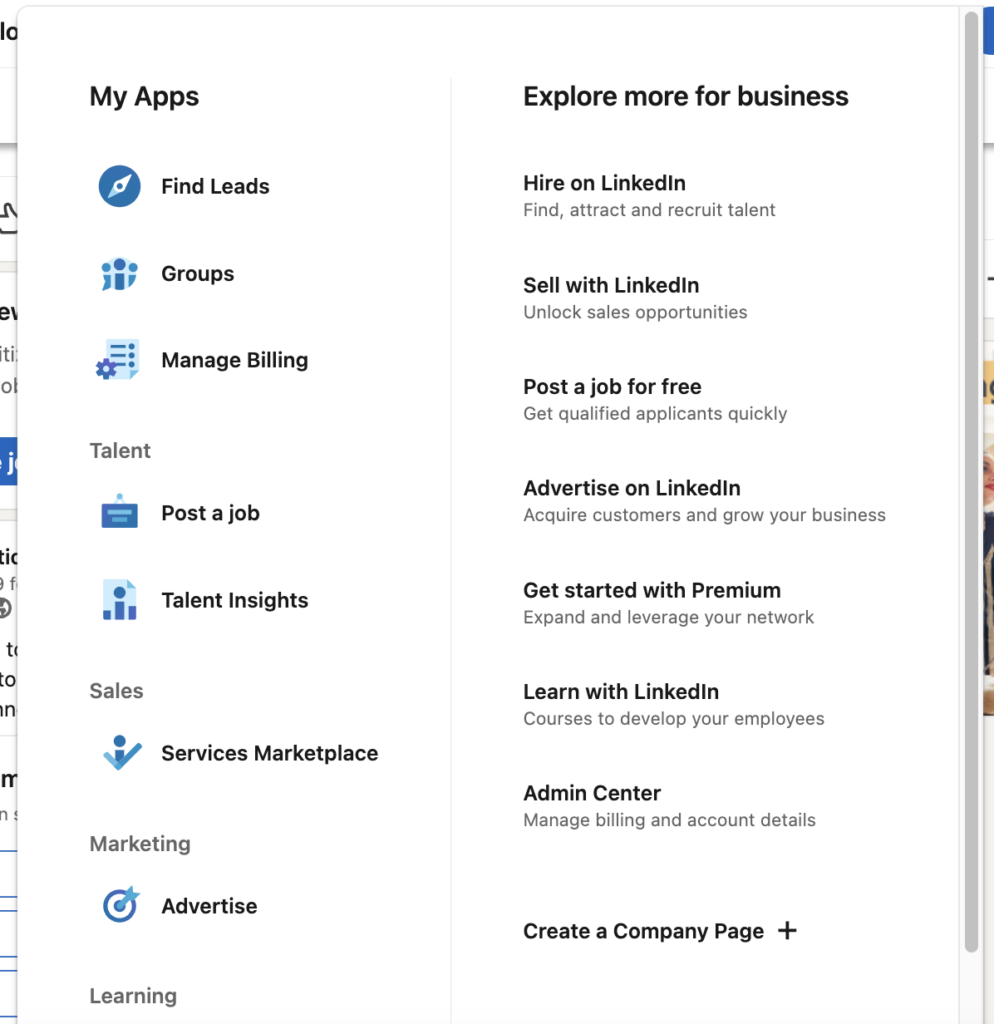This screenshot has height=1024, width=994.
Task: Click the Find Leads compass icon
Action: point(120,186)
